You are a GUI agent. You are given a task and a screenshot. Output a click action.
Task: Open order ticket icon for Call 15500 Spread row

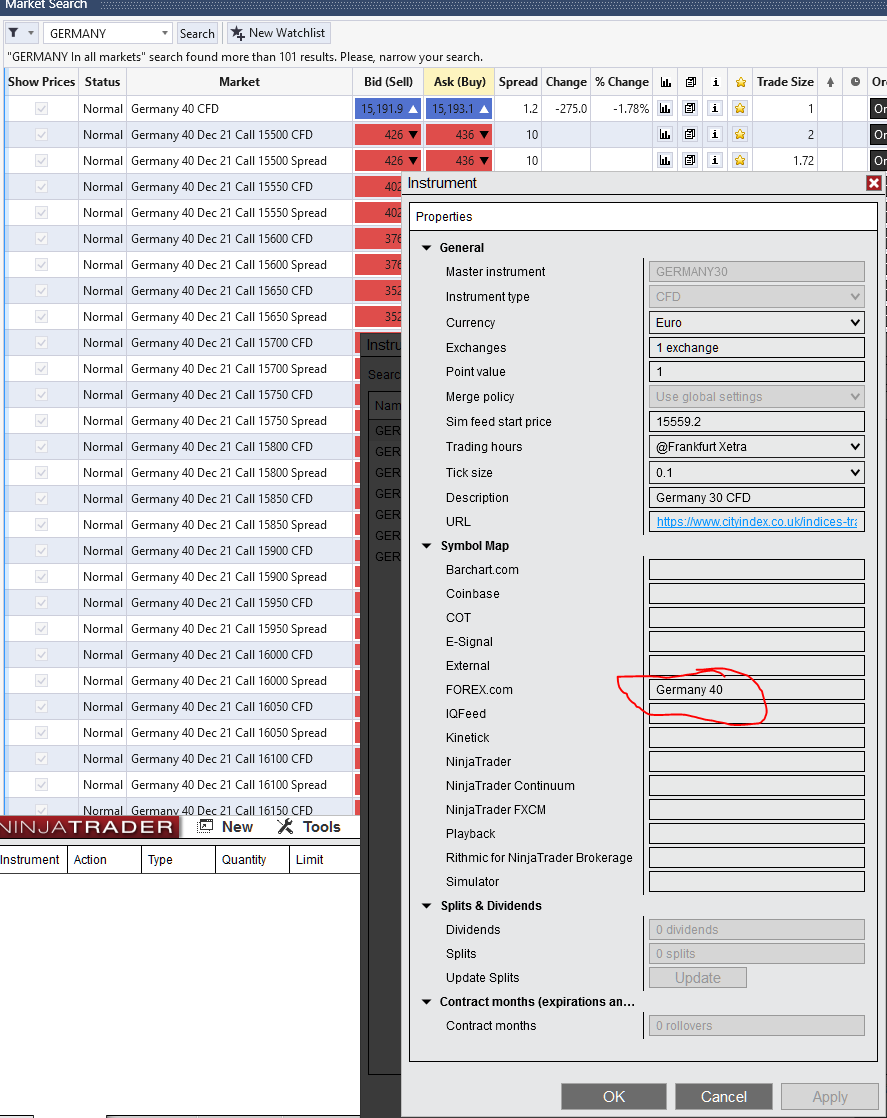(x=689, y=160)
